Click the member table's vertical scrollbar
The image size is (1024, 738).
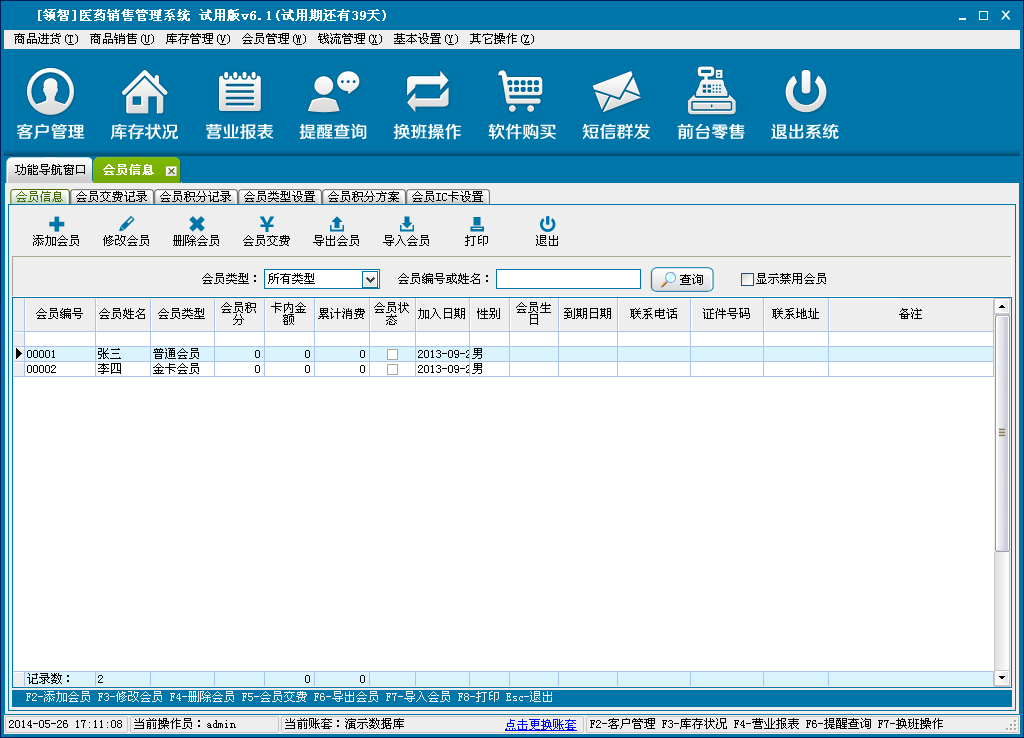click(x=1002, y=430)
